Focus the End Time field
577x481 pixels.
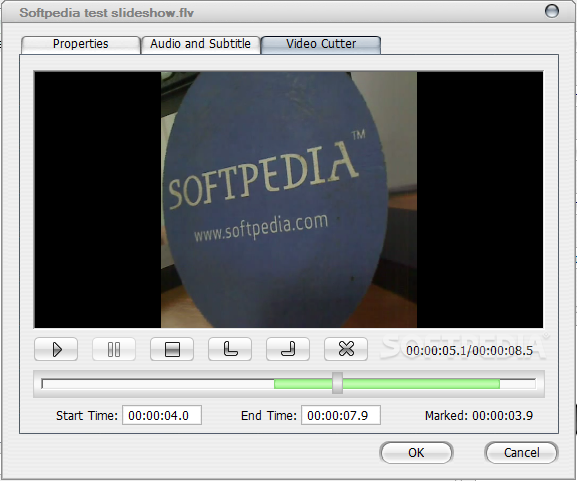pos(341,415)
